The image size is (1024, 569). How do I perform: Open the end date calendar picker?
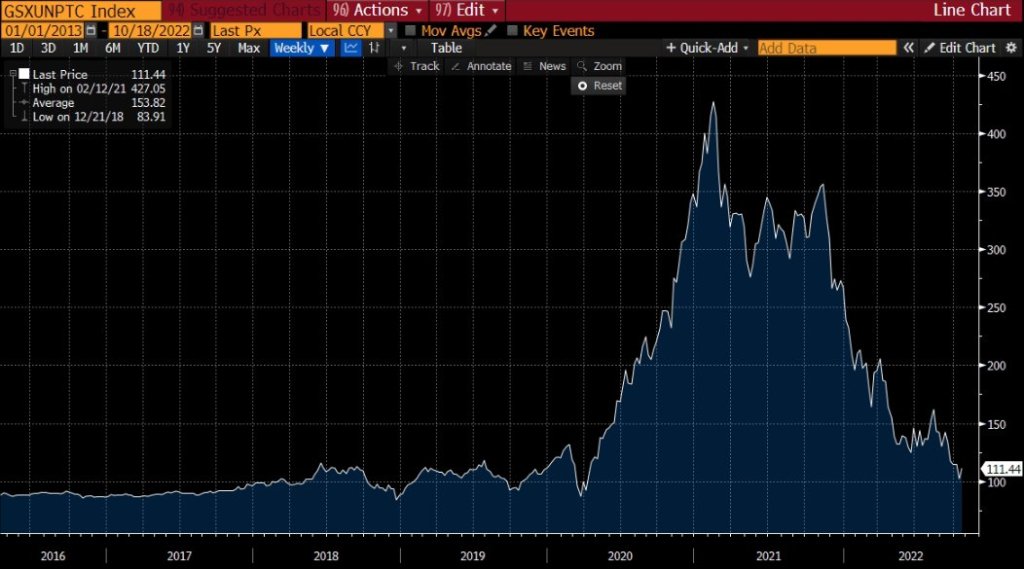coord(200,31)
